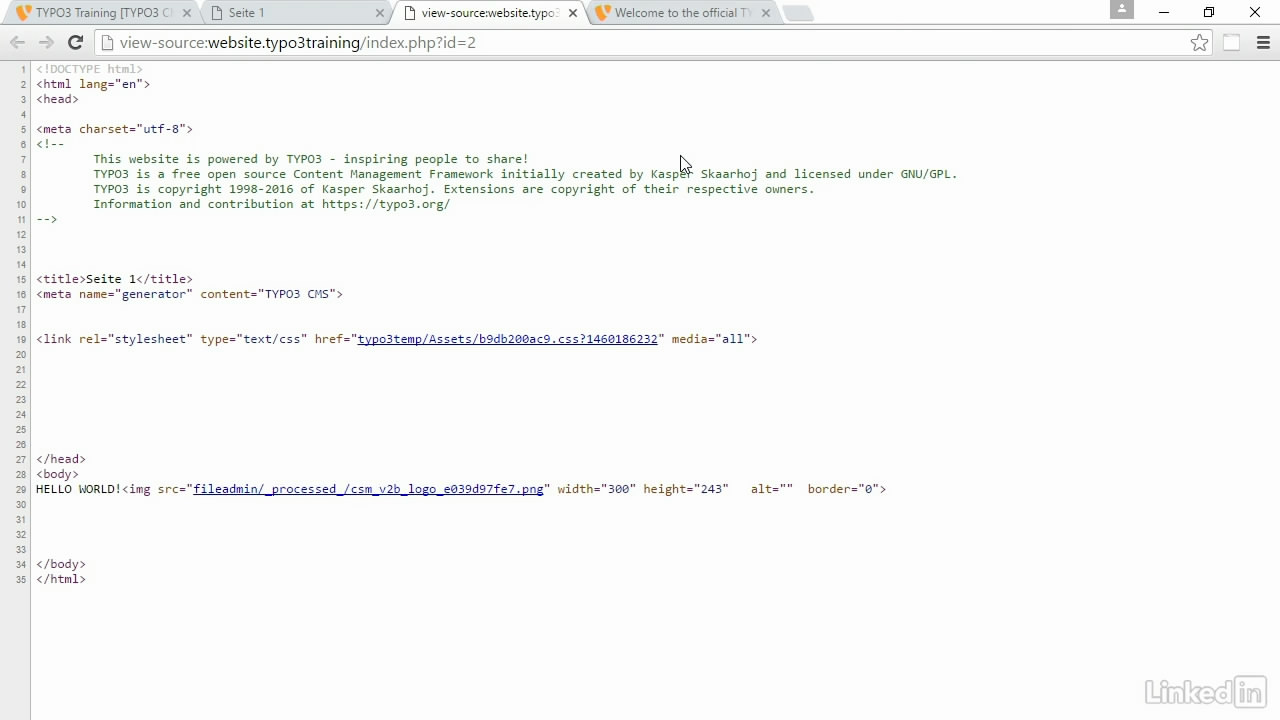Open a new tab with the new-tab button

pos(796,13)
